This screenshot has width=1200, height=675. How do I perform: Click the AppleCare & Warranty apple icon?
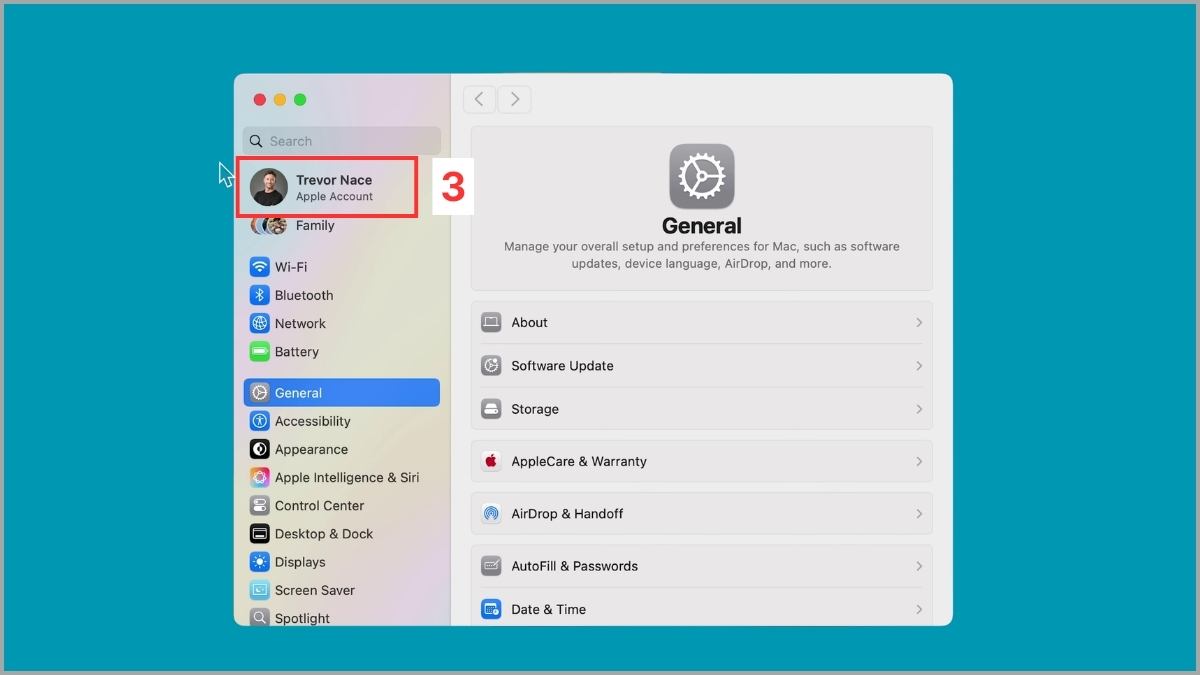point(491,461)
